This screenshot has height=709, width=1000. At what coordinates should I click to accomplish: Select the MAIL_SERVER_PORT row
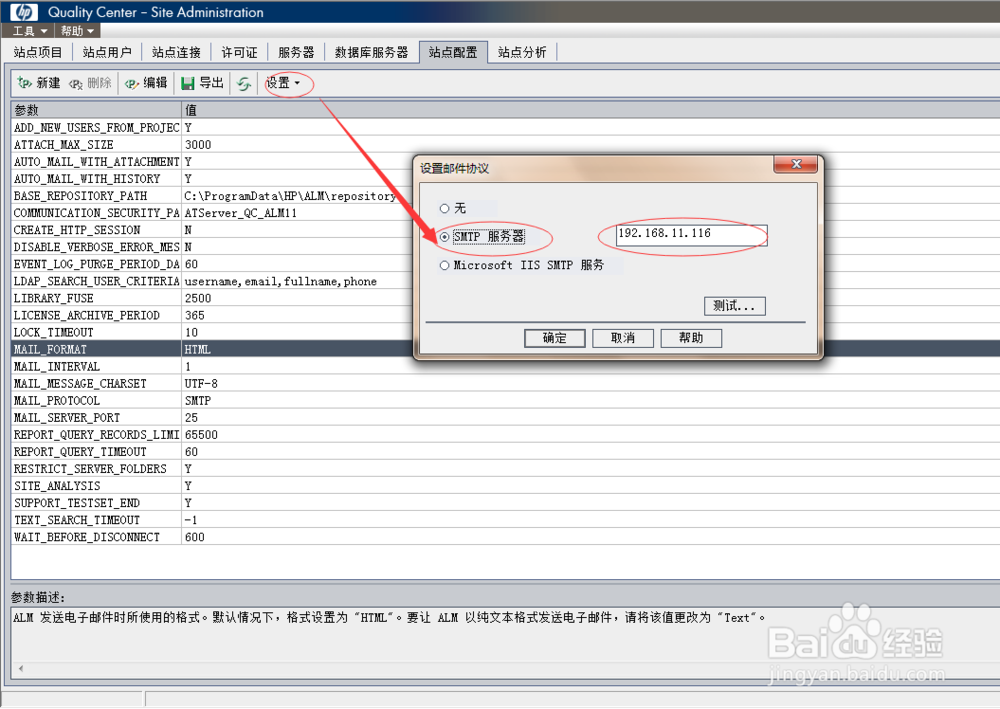pyautogui.click(x=505, y=418)
